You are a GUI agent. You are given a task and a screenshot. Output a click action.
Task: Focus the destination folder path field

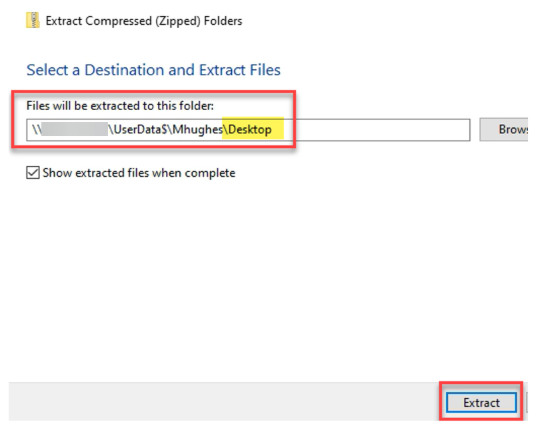(x=248, y=130)
